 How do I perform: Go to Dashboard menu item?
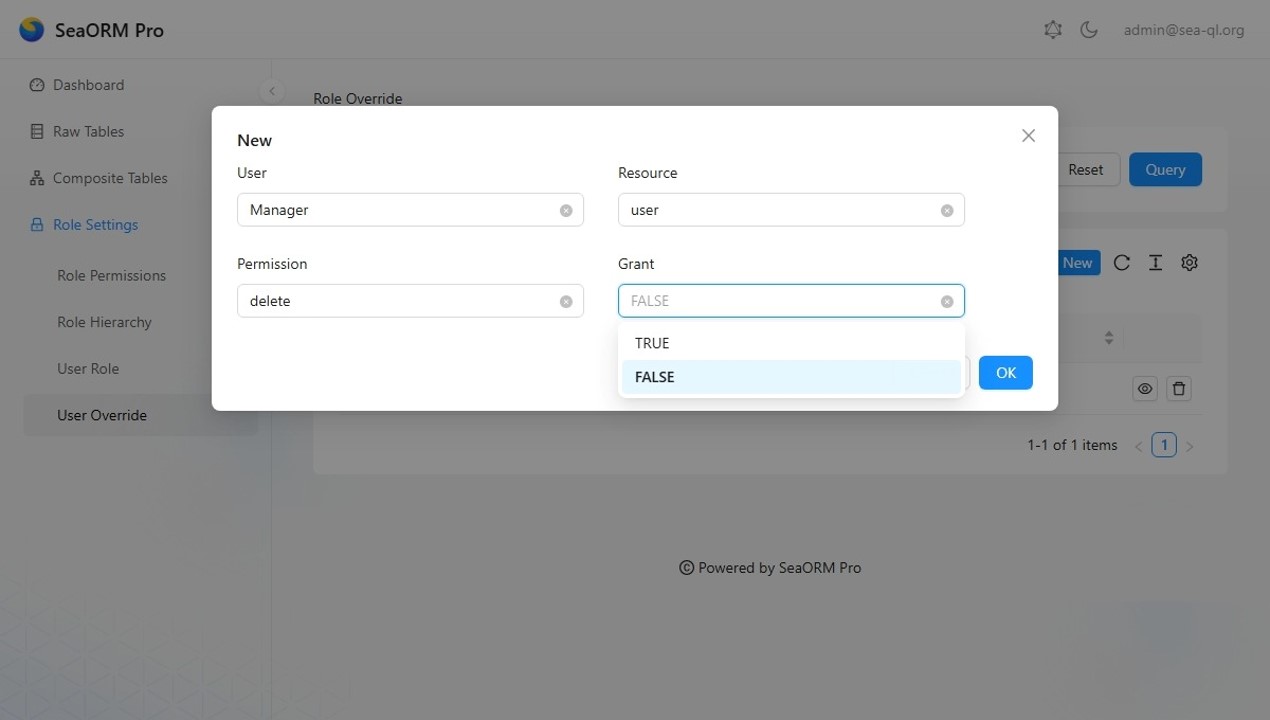coord(88,85)
